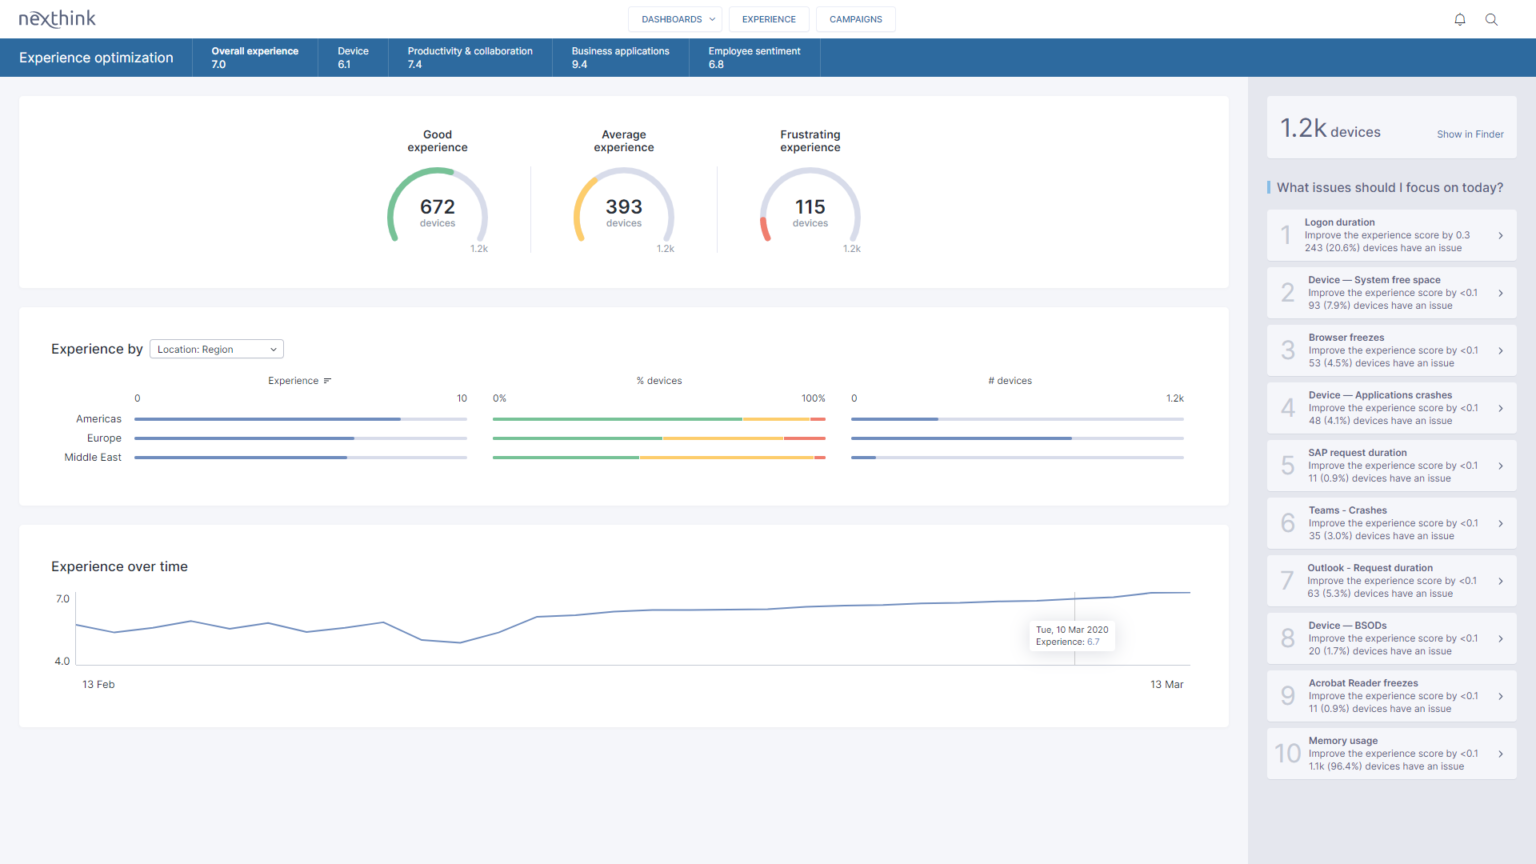Open Logon duration details via its arrow icon
The height and width of the screenshot is (864, 1536).
[x=1499, y=234]
